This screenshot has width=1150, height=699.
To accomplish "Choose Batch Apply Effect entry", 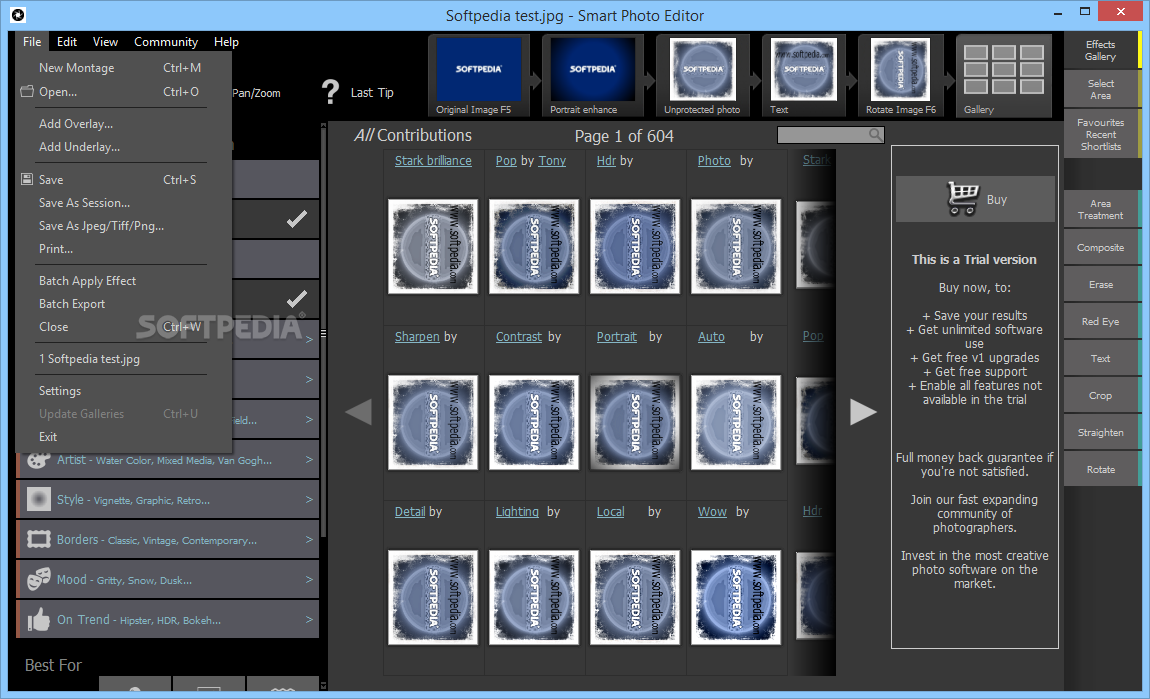I will (123, 281).
